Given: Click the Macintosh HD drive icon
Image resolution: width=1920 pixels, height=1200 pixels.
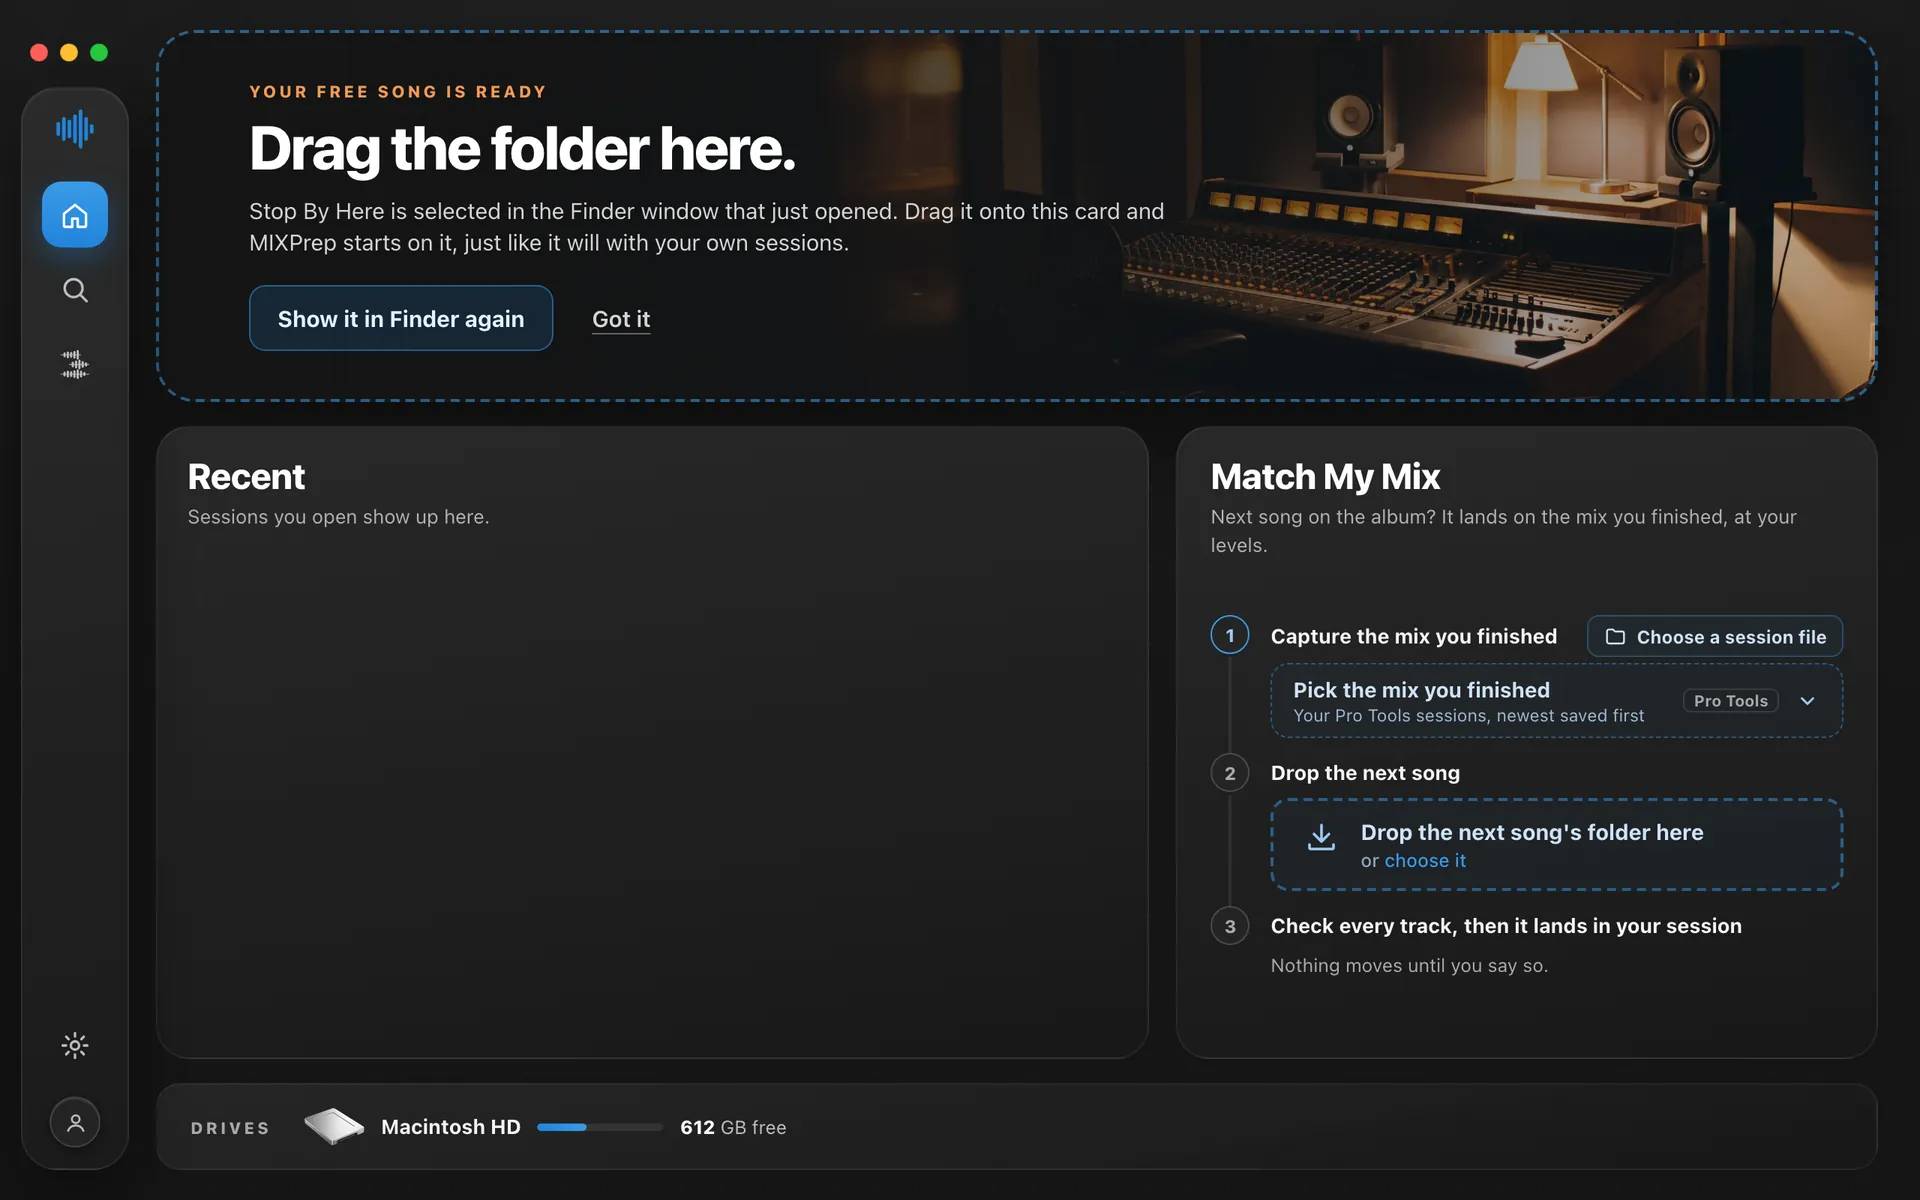Looking at the screenshot, I should point(334,1126).
